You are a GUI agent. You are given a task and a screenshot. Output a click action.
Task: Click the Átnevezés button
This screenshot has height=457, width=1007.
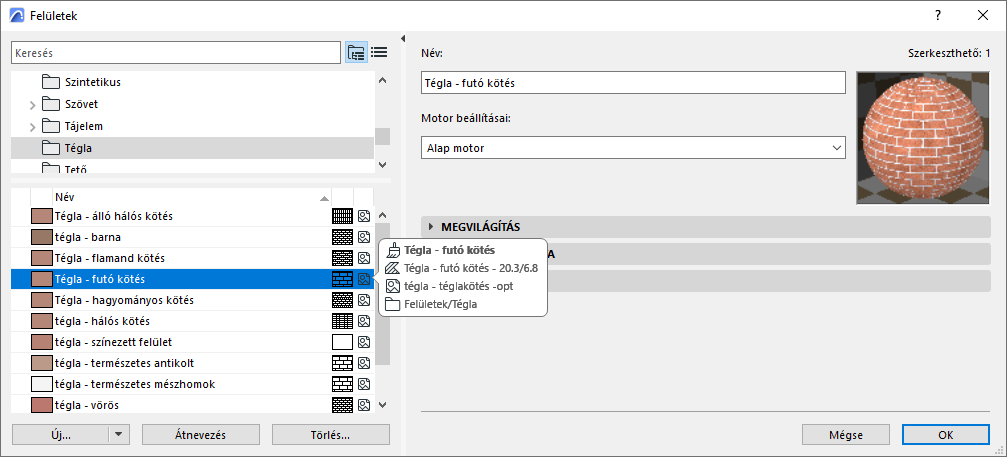click(x=201, y=435)
